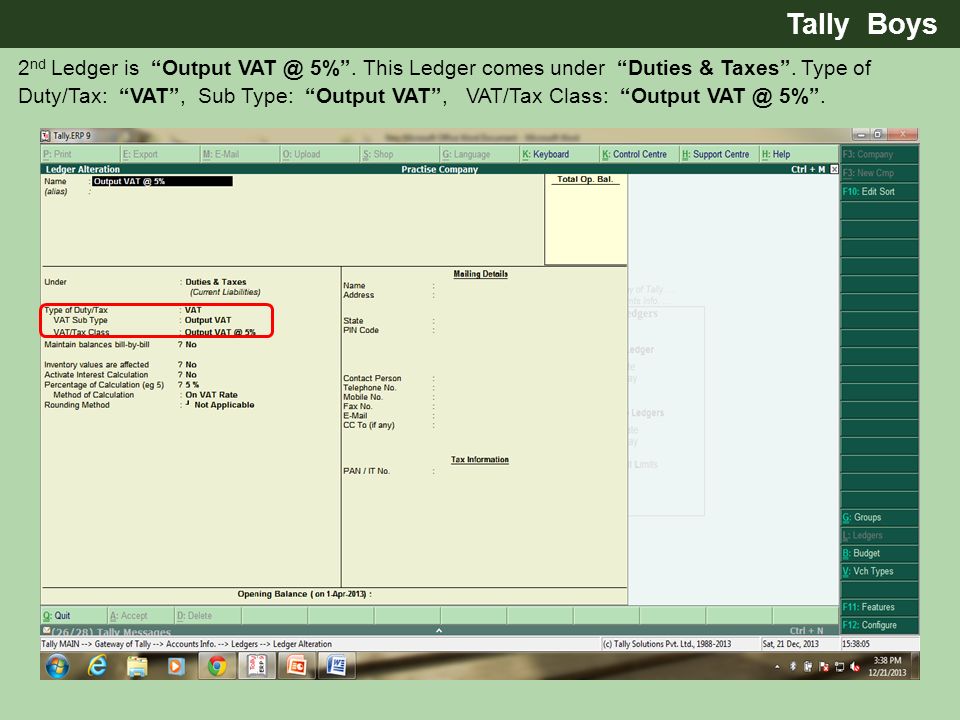Viewport: 960px width, 720px height.
Task: Show hidden icons tray arrow
Action: (777, 667)
